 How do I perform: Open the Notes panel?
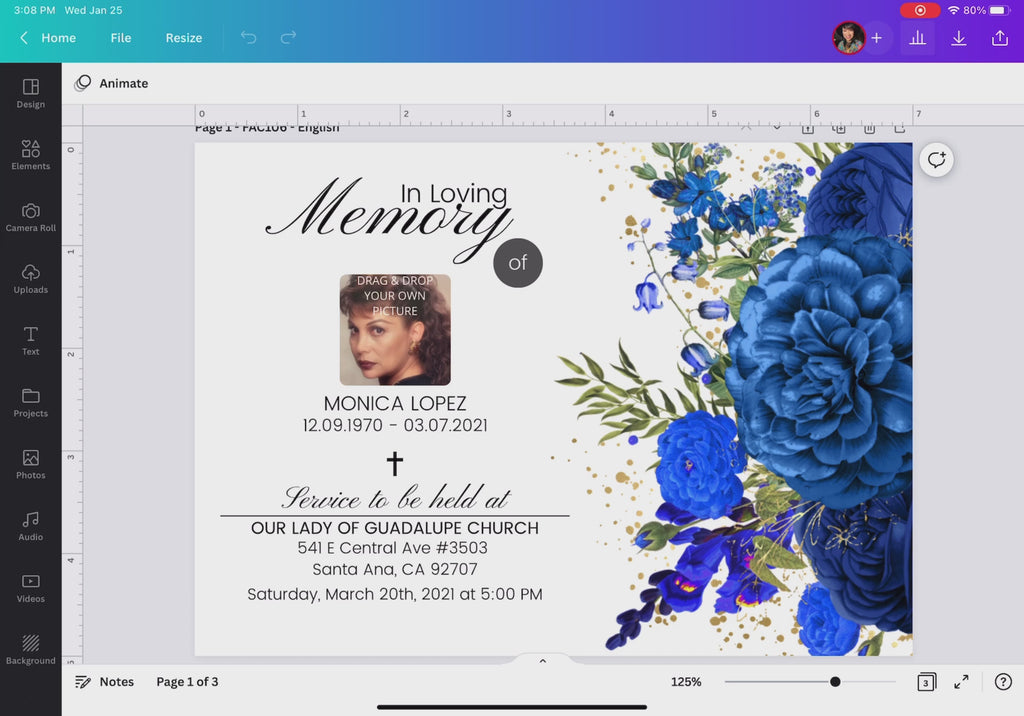[104, 682]
